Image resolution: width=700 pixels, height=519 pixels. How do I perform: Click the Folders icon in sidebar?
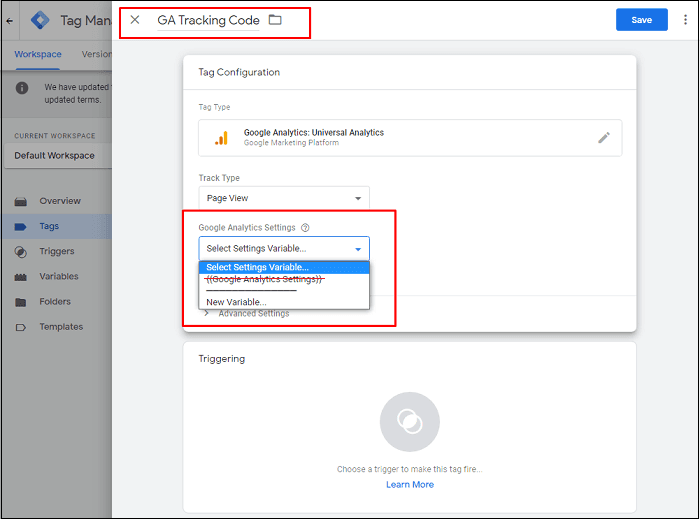click(21, 302)
